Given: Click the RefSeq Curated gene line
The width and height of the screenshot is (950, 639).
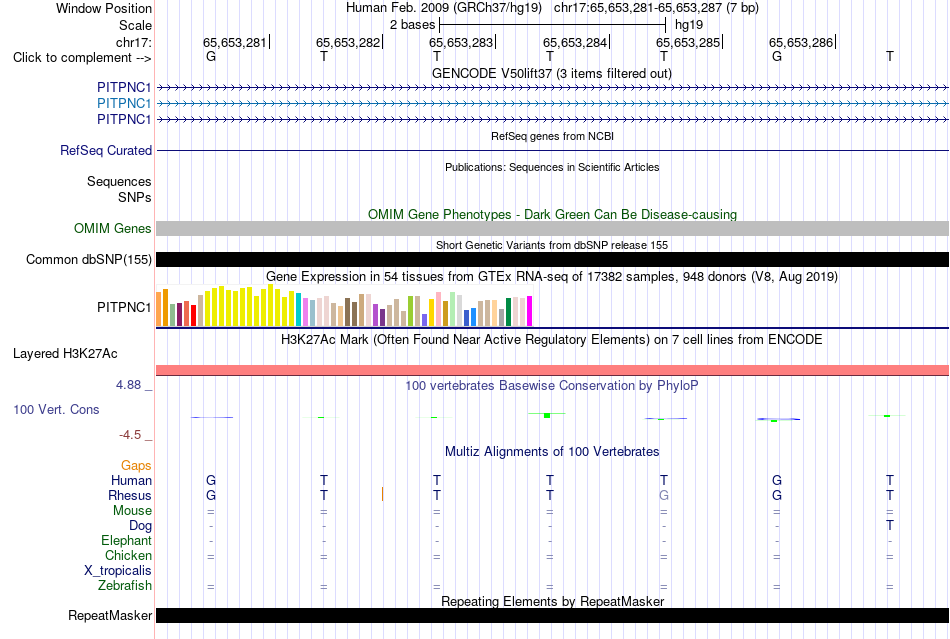Looking at the screenshot, I should pyautogui.click(x=552, y=150).
